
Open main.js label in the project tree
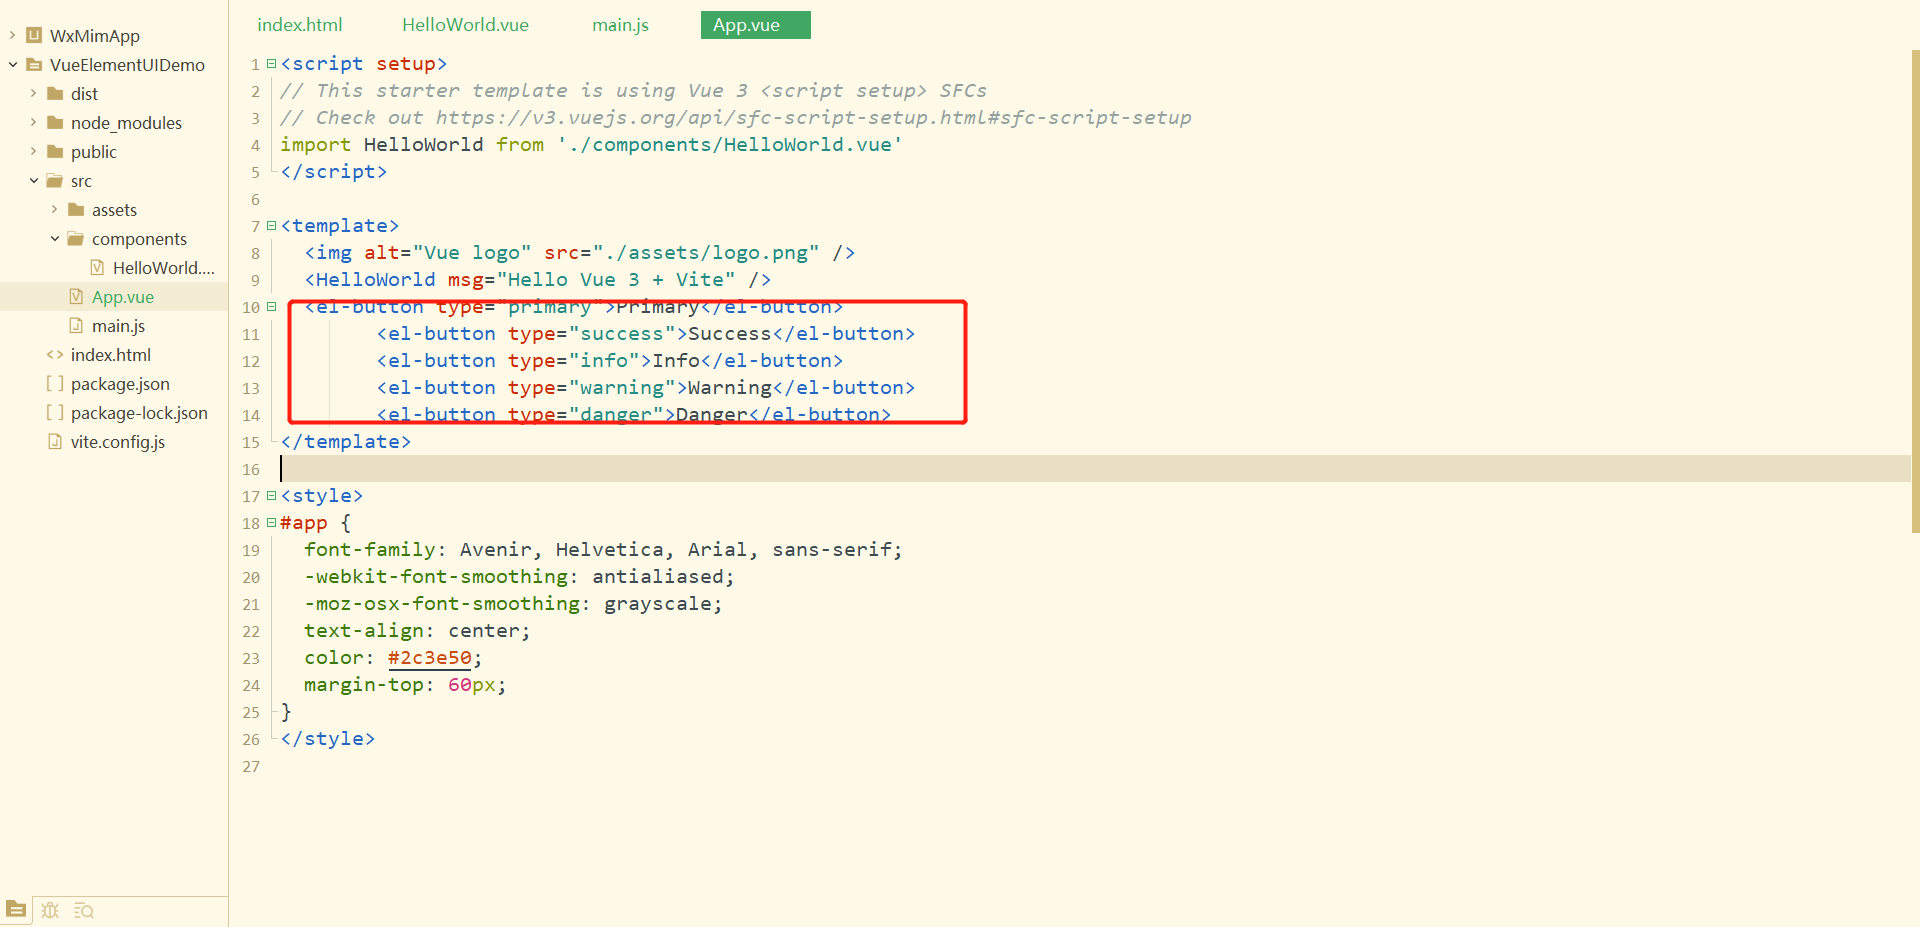click(118, 325)
